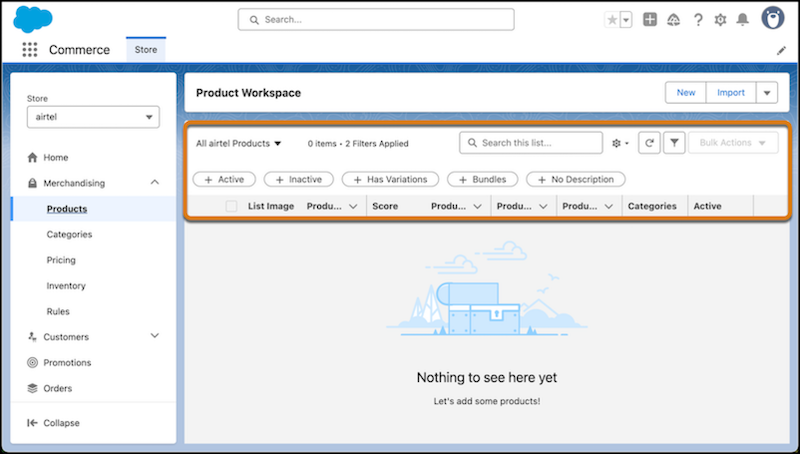Open the Help question mark icon

[x=697, y=20]
